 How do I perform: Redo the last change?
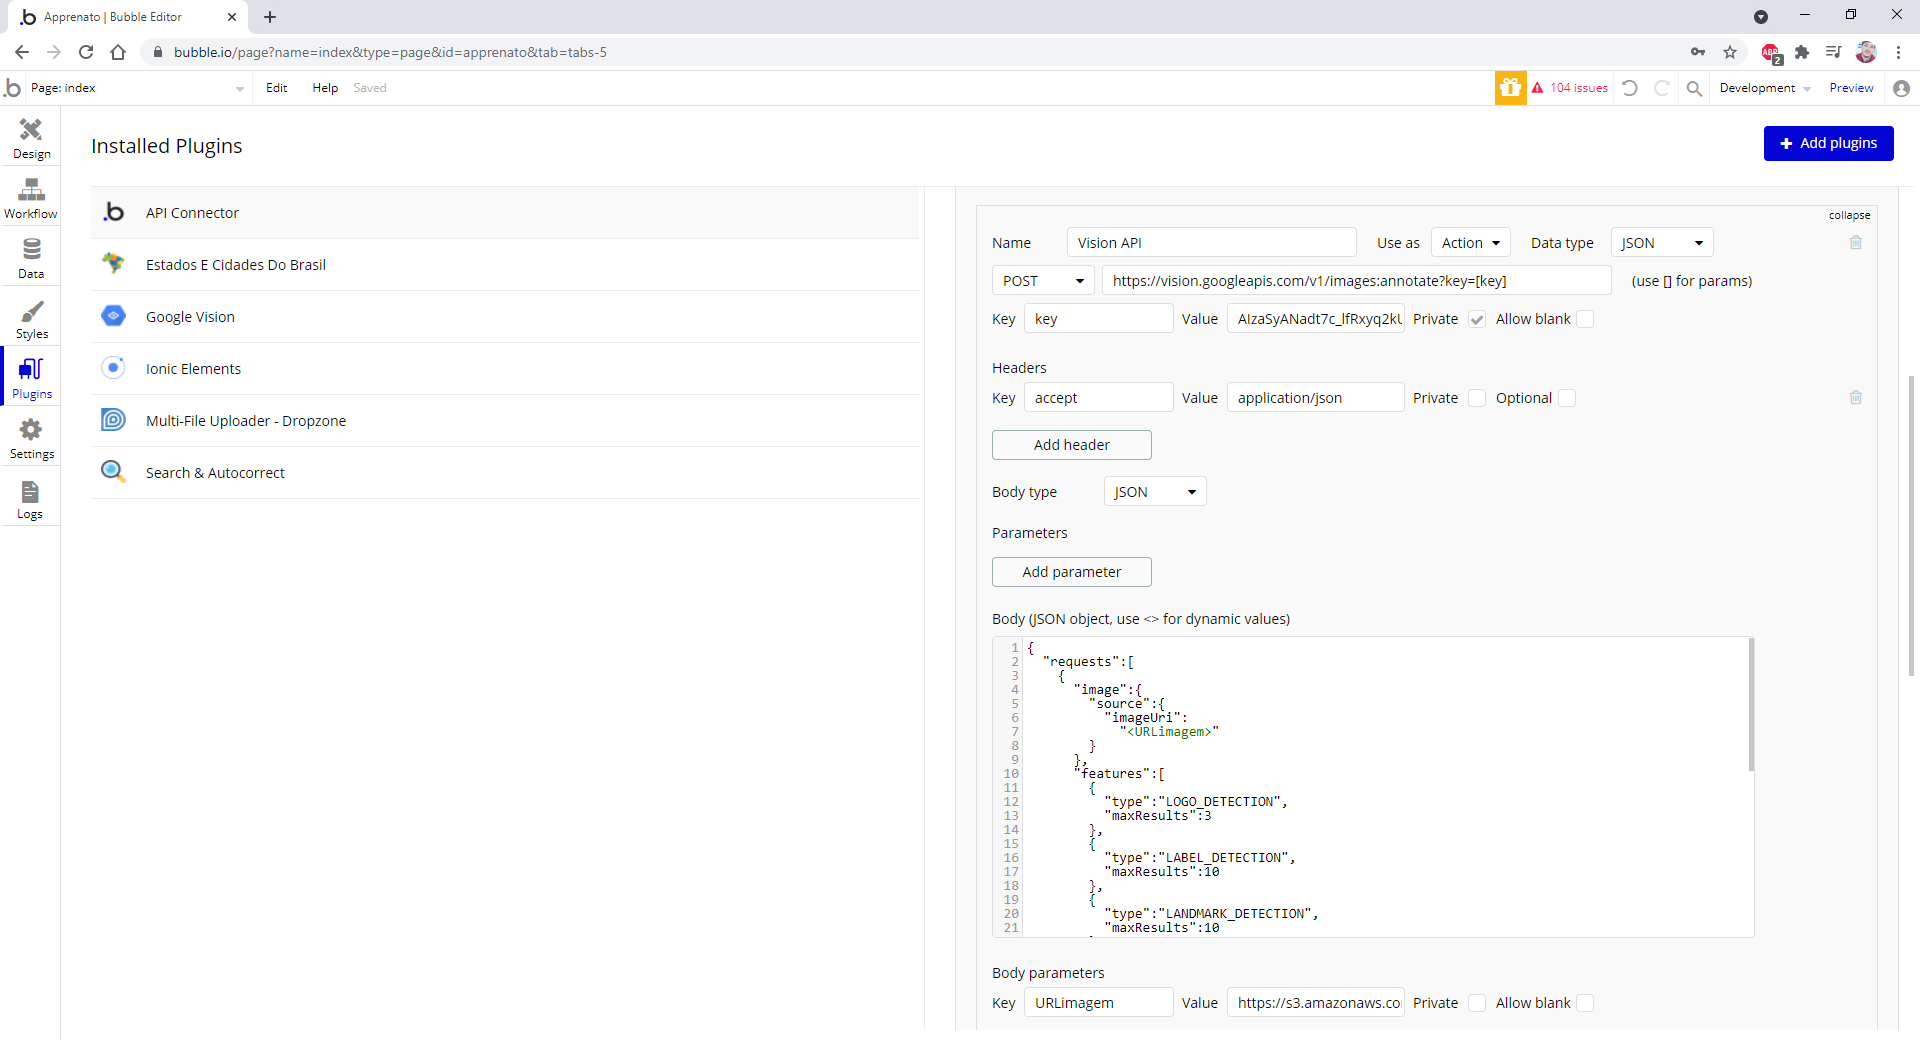coord(1662,88)
